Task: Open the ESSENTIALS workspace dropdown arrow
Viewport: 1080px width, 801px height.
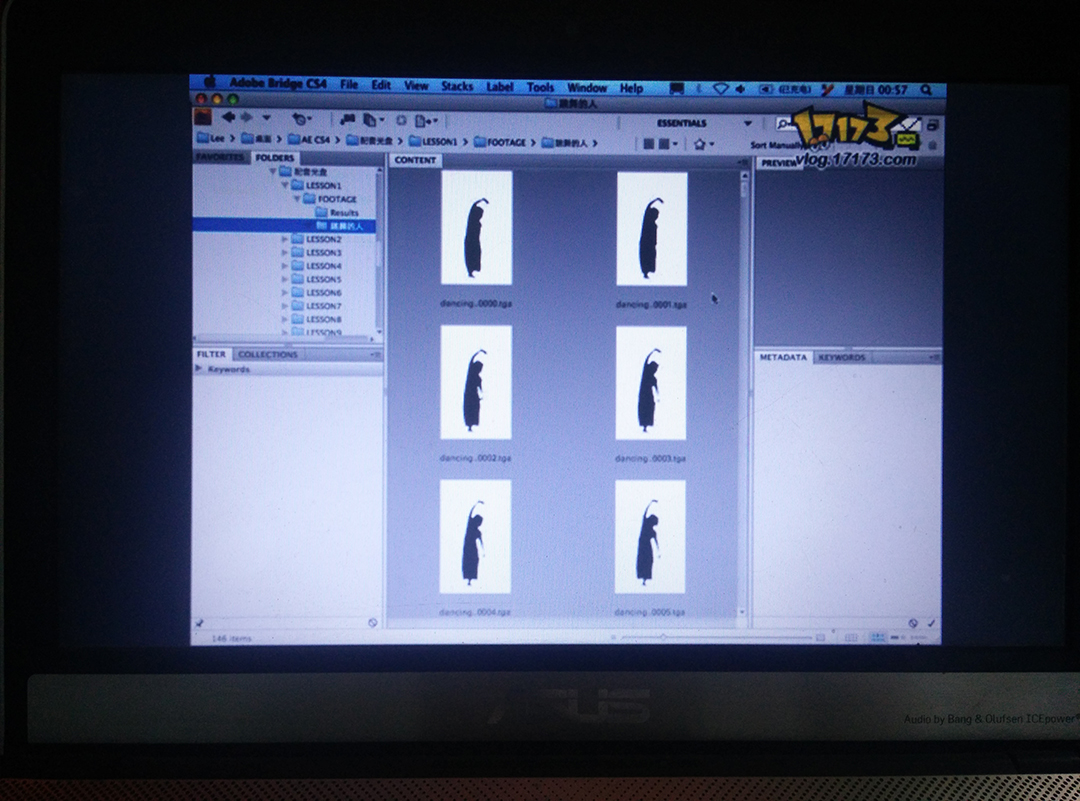Action: [x=747, y=123]
